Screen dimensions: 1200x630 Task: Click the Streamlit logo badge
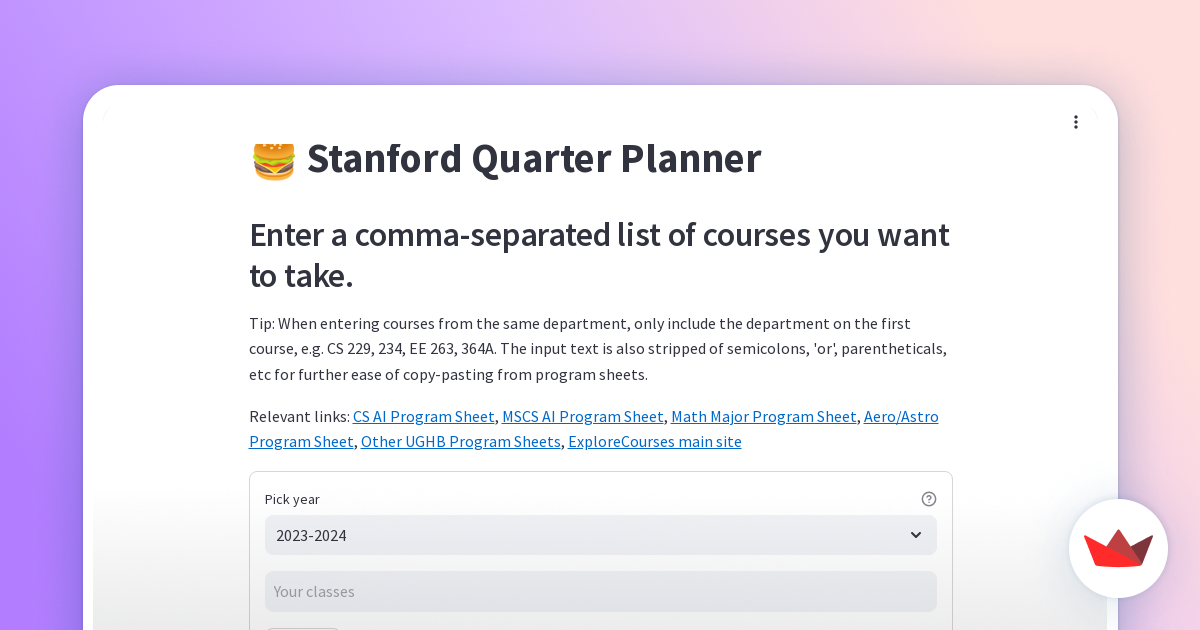(1118, 548)
